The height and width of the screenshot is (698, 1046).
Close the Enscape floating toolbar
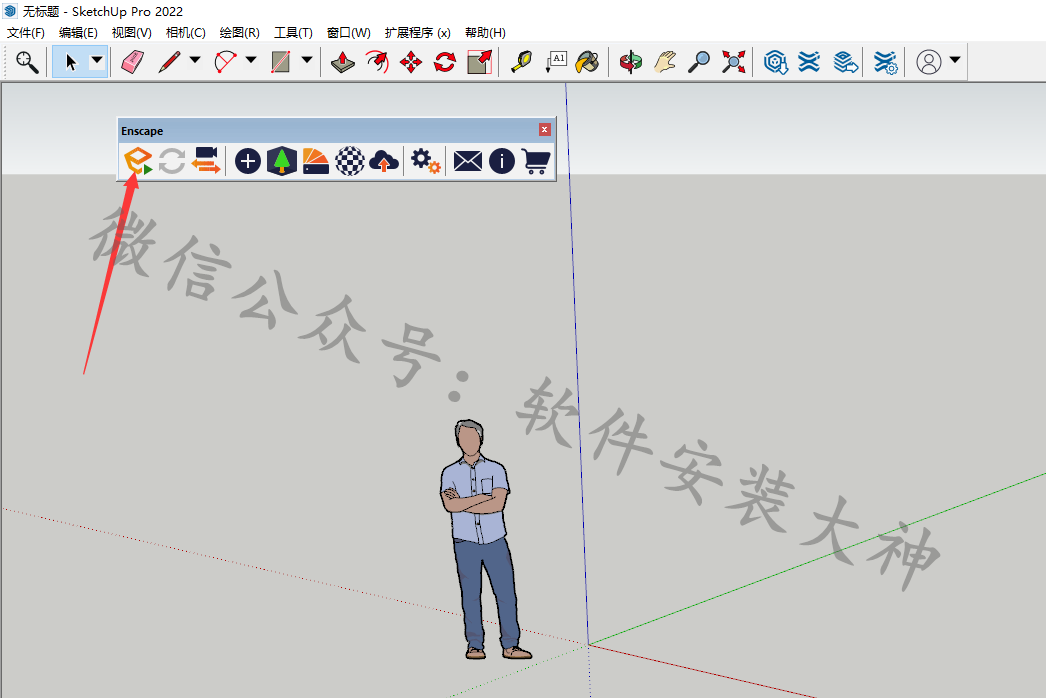pos(545,129)
